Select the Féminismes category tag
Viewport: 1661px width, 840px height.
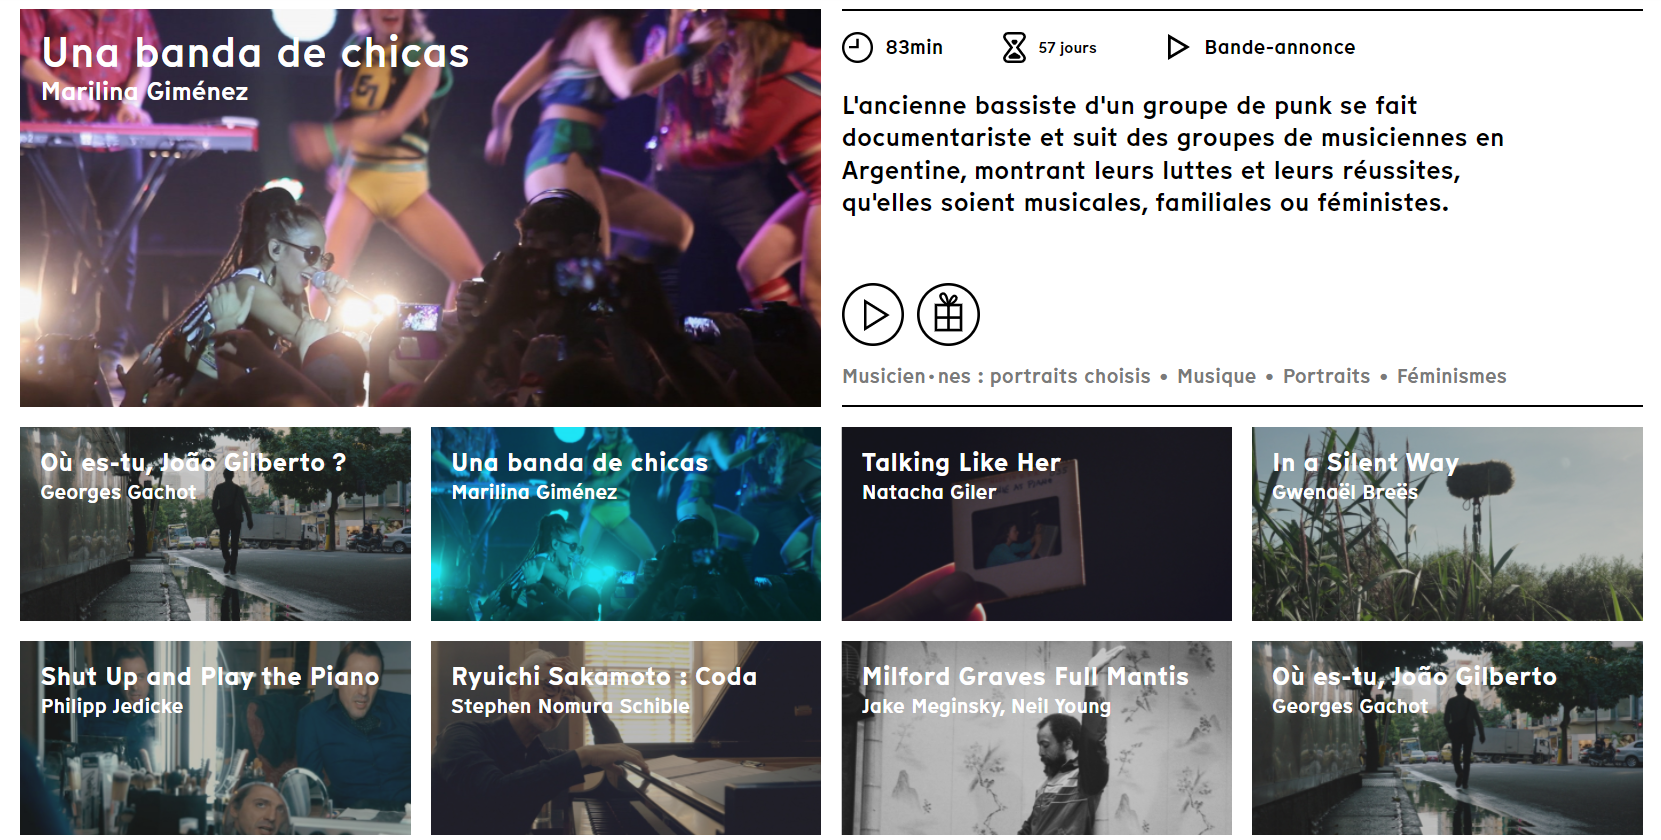pyautogui.click(x=1451, y=376)
